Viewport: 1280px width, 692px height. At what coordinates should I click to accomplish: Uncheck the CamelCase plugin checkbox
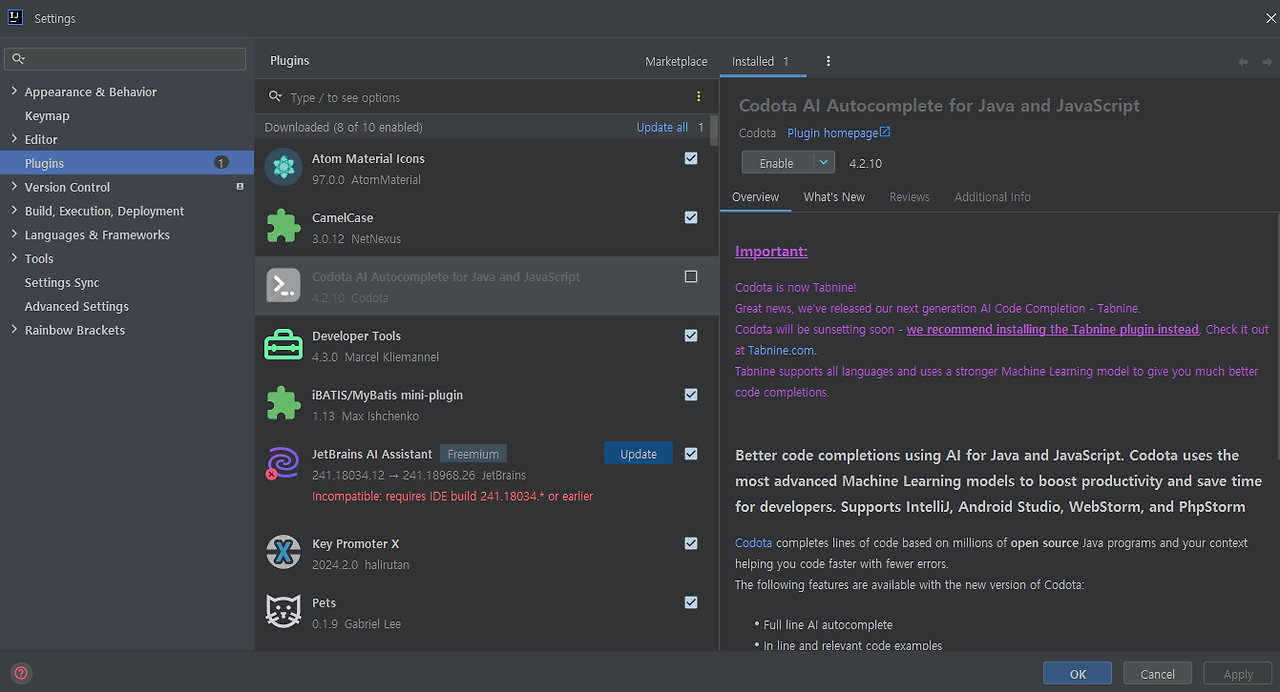tap(691, 217)
